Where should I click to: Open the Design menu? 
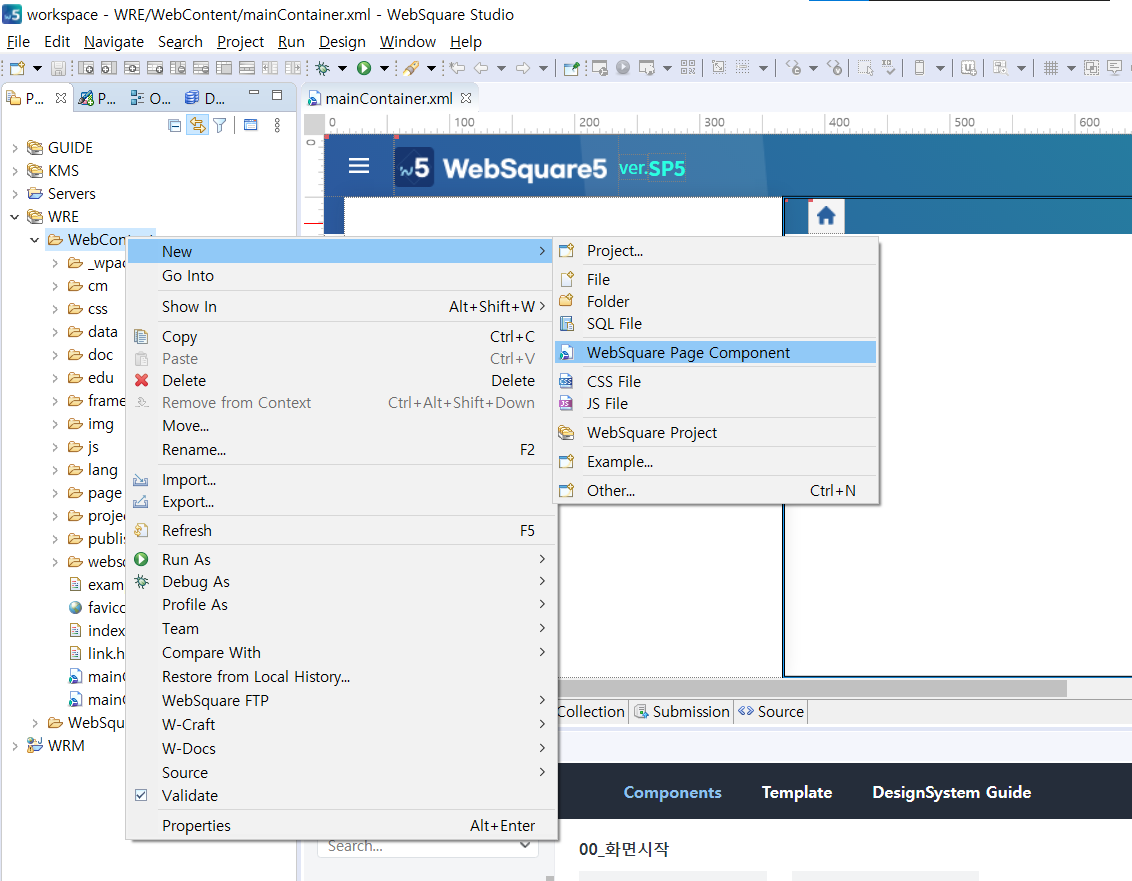pyautogui.click(x=342, y=42)
